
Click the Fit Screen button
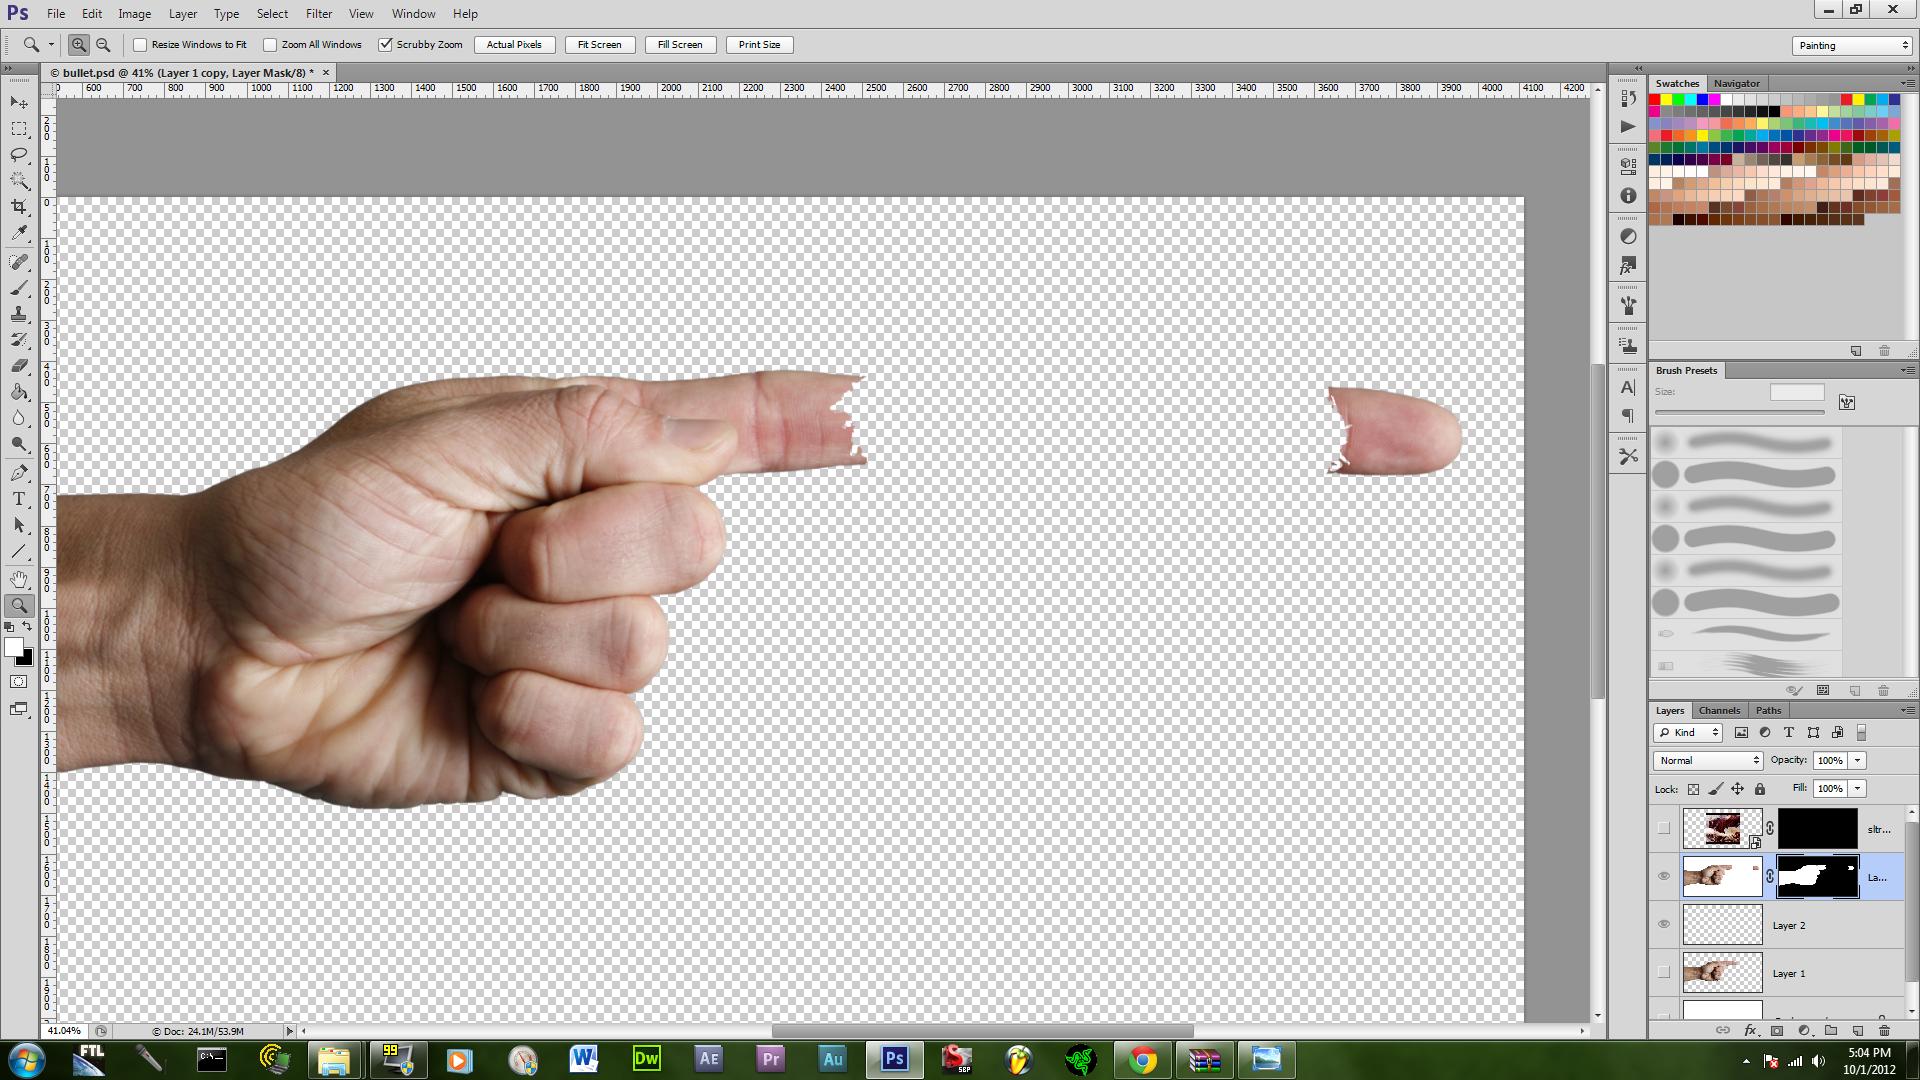coord(600,45)
